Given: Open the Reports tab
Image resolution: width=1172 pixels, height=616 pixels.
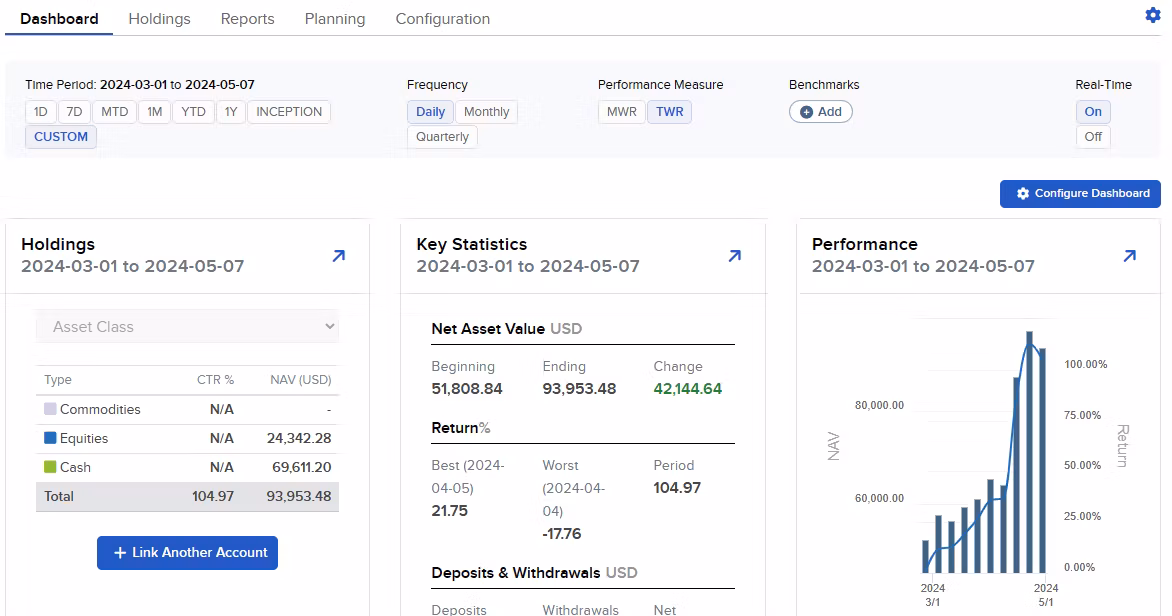Looking at the screenshot, I should 247,19.
